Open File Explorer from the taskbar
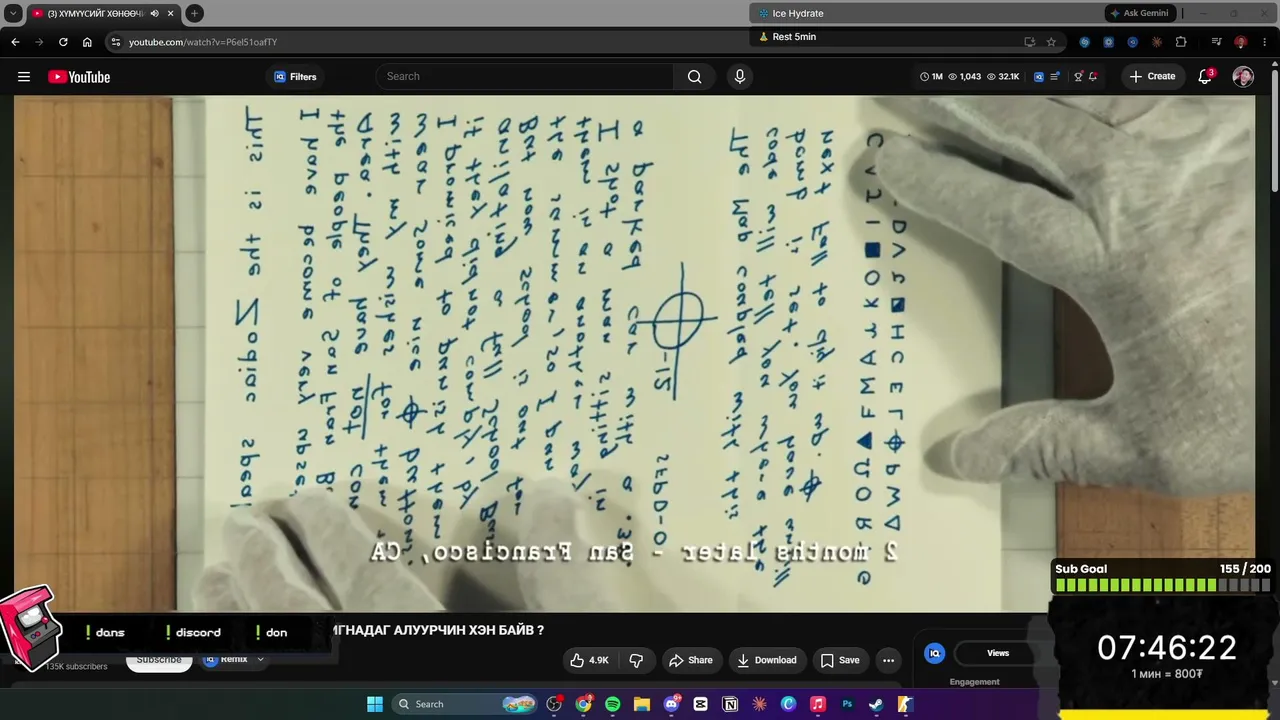The height and width of the screenshot is (720, 1280). [642, 704]
